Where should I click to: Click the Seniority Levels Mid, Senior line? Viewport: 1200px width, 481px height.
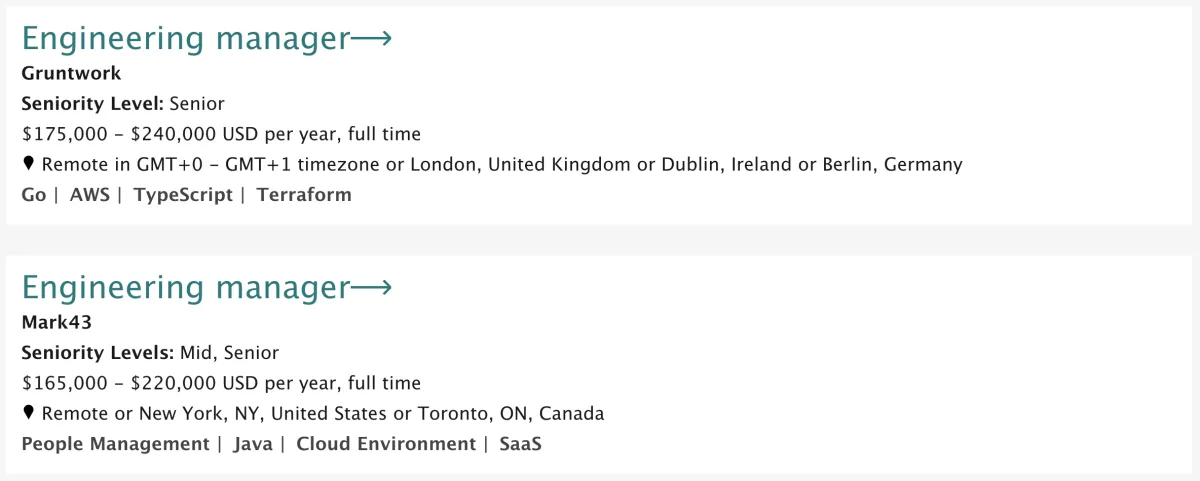coord(150,352)
